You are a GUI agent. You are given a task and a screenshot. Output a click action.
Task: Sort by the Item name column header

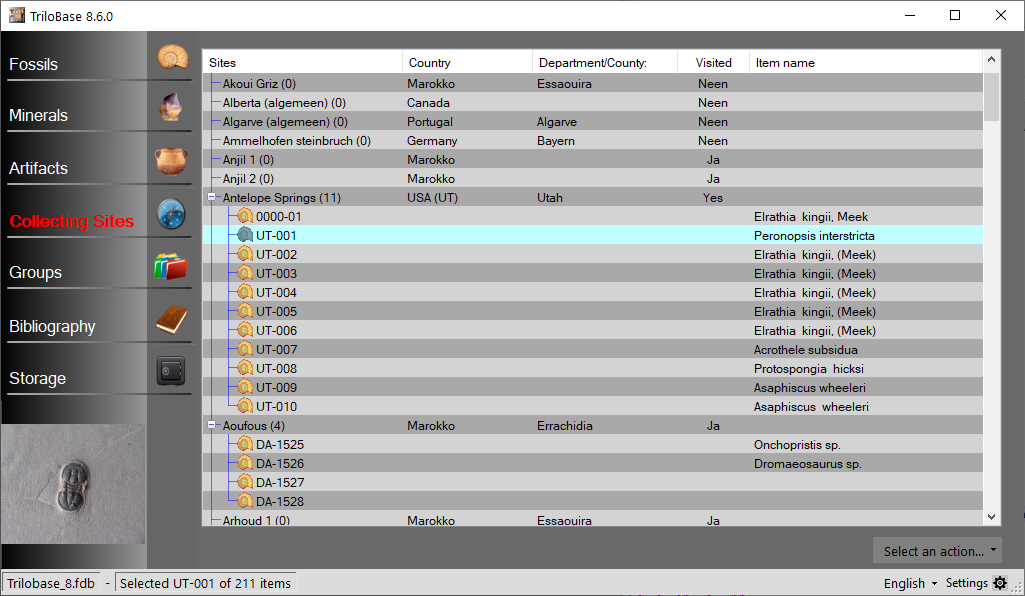(865, 63)
